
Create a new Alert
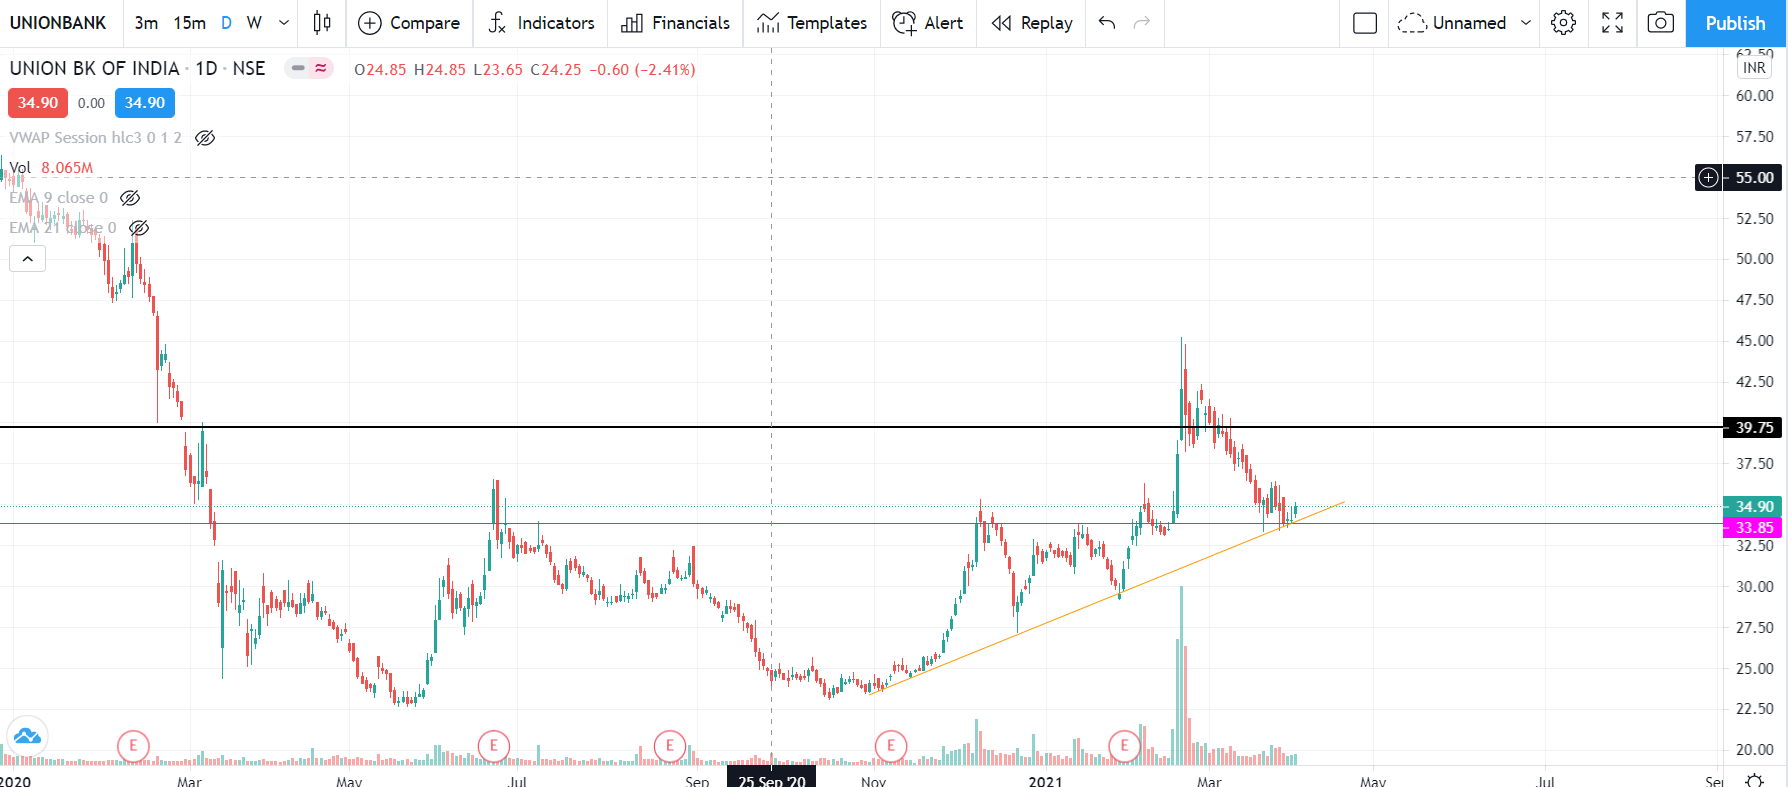pos(927,23)
